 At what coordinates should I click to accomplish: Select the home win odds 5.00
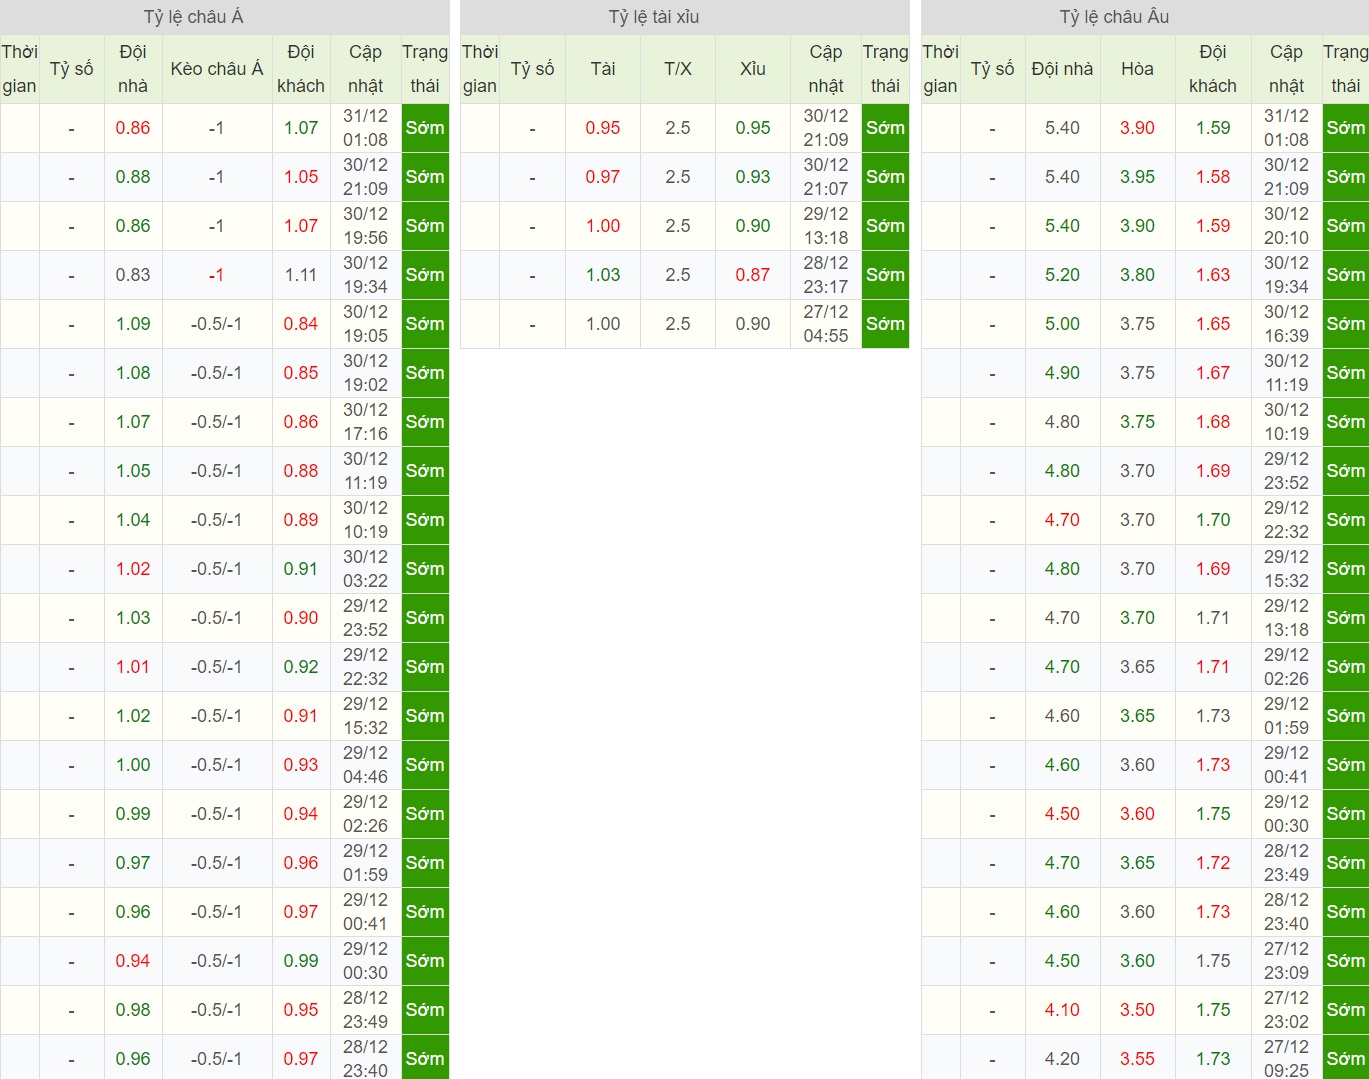point(1062,324)
